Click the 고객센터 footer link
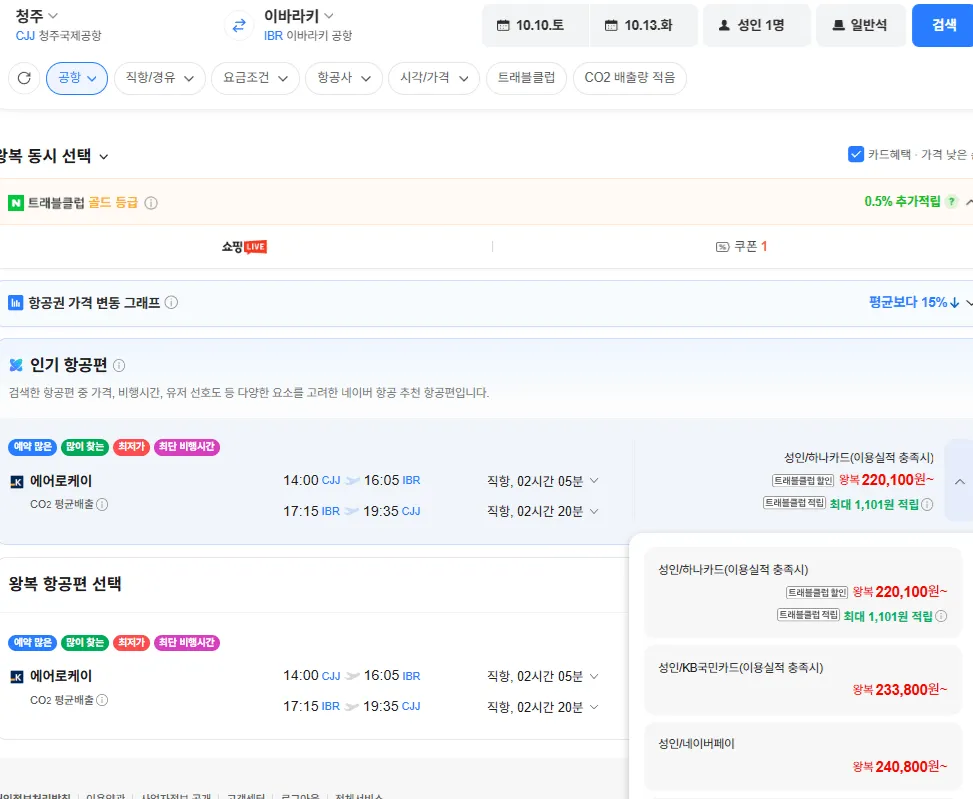 [x=246, y=796]
